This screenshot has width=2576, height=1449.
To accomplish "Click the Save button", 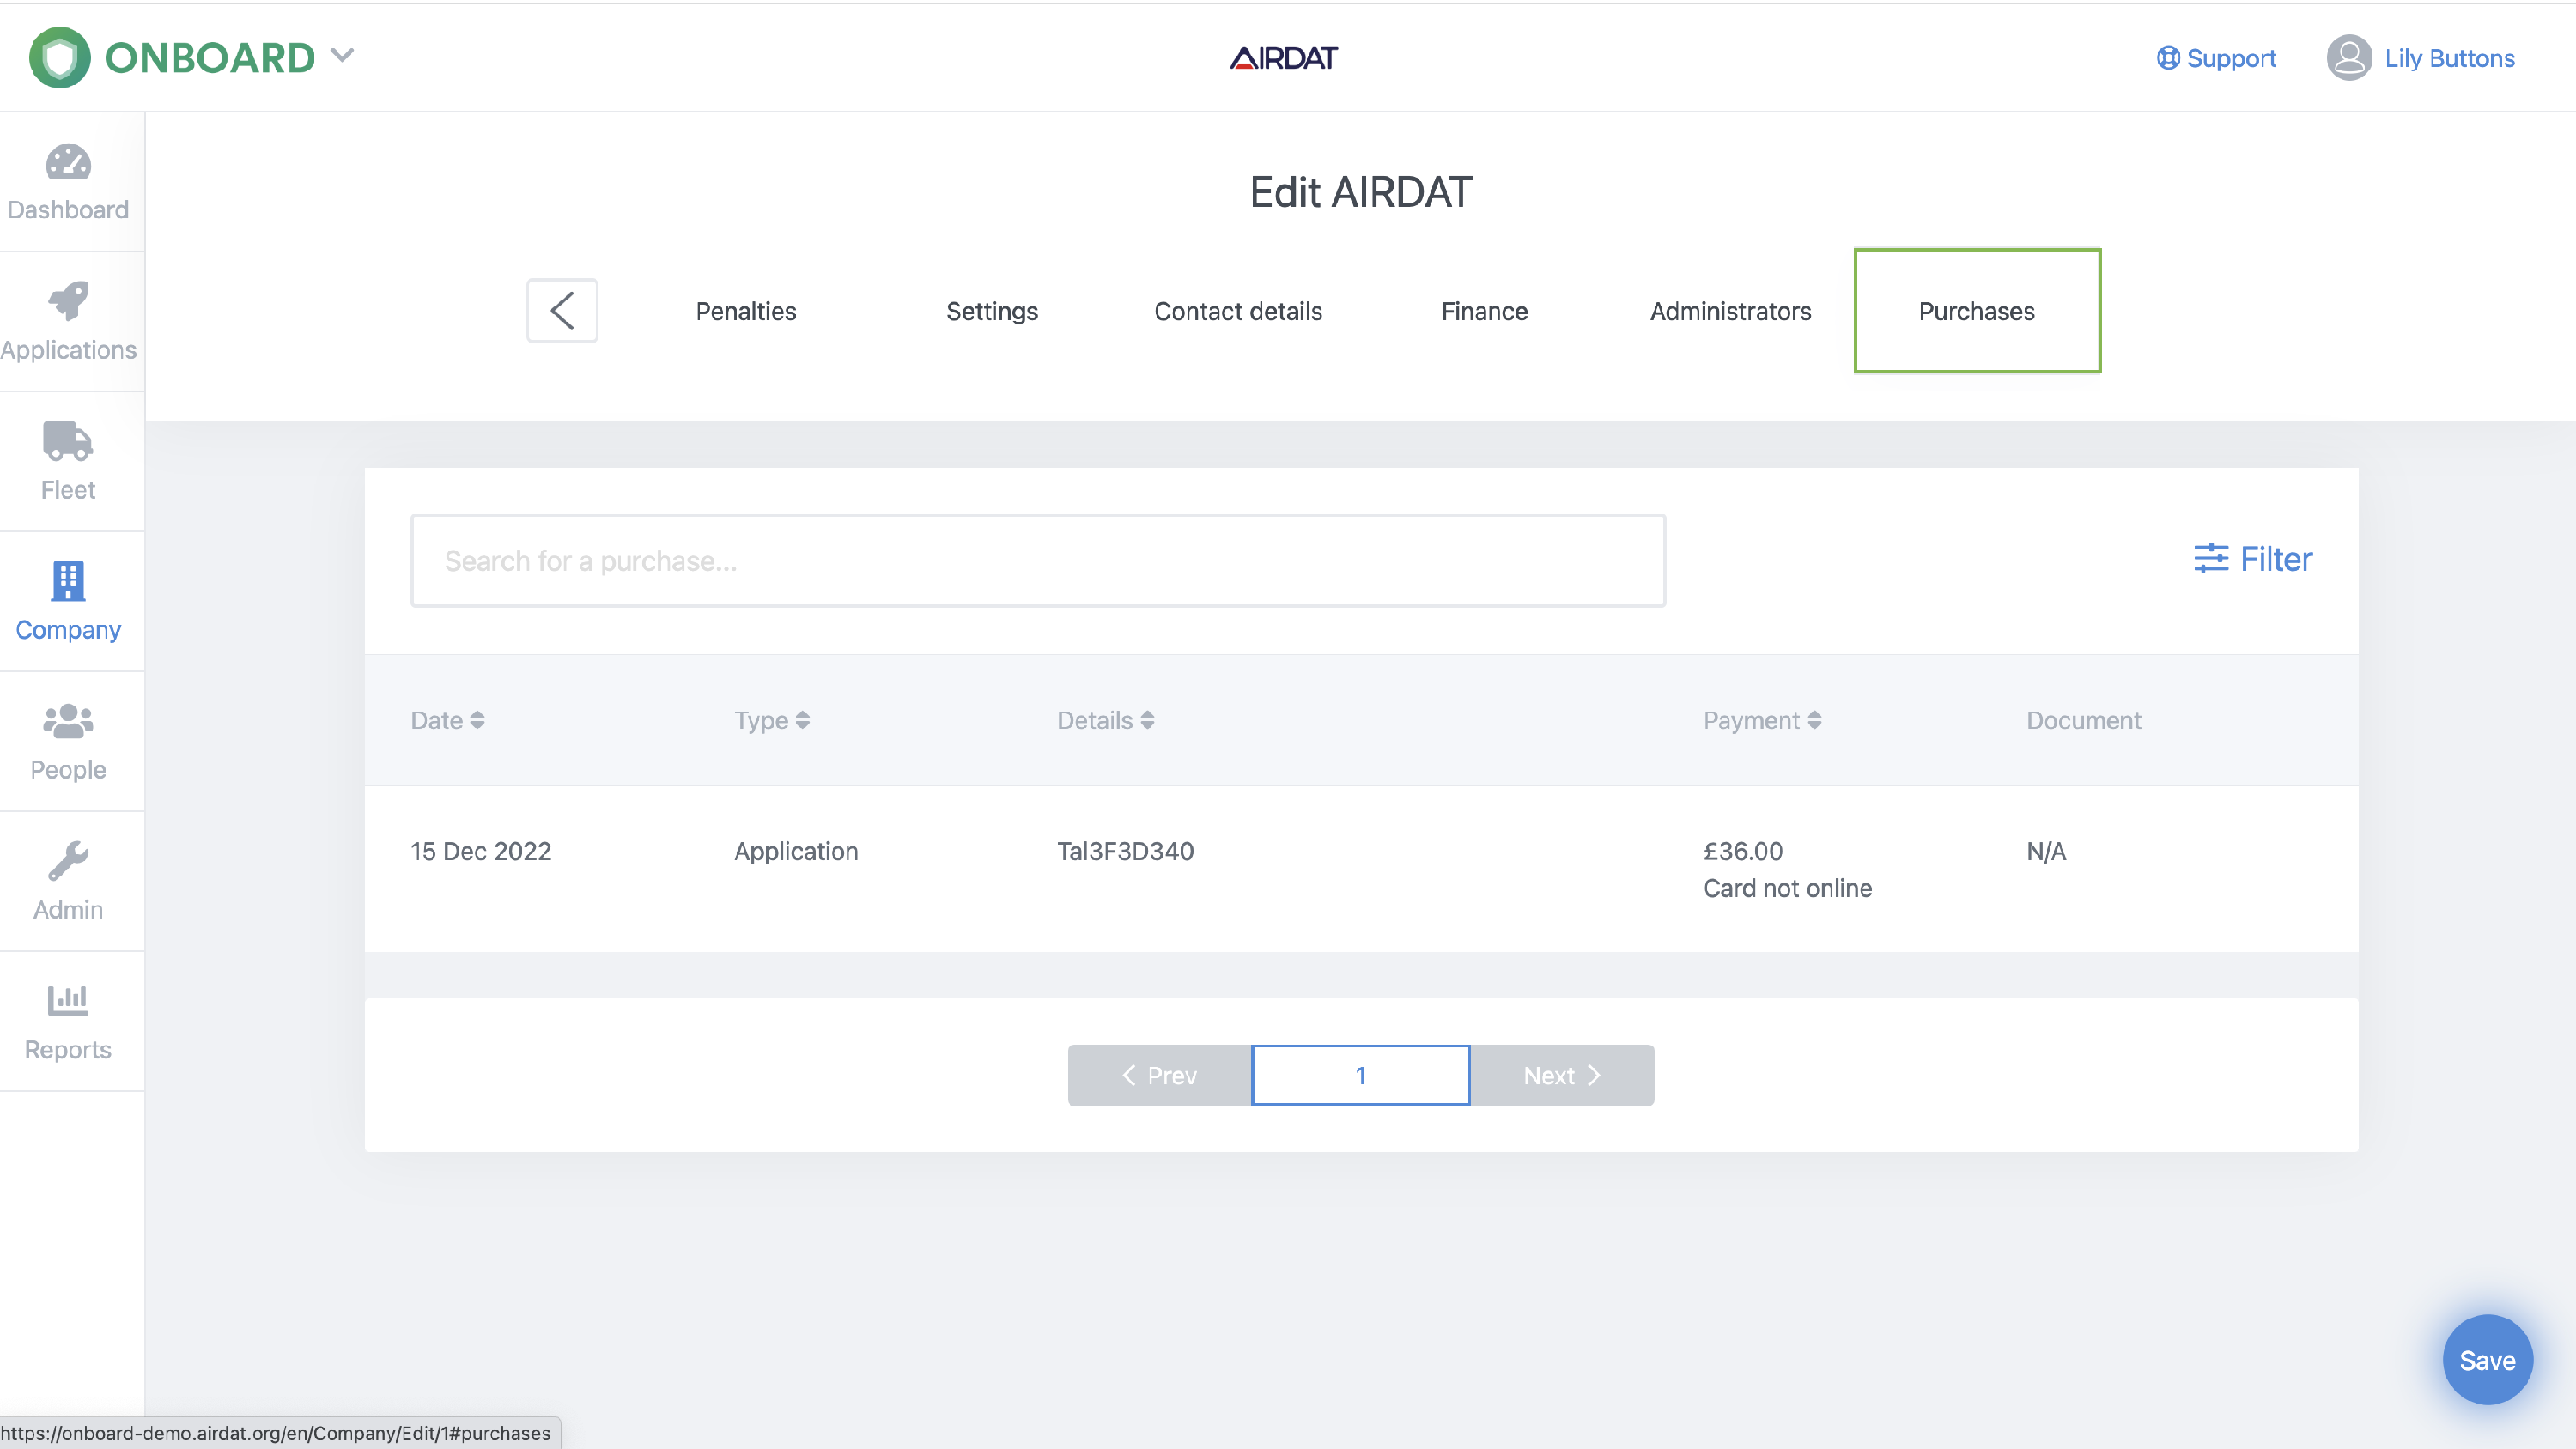I will point(2487,1360).
